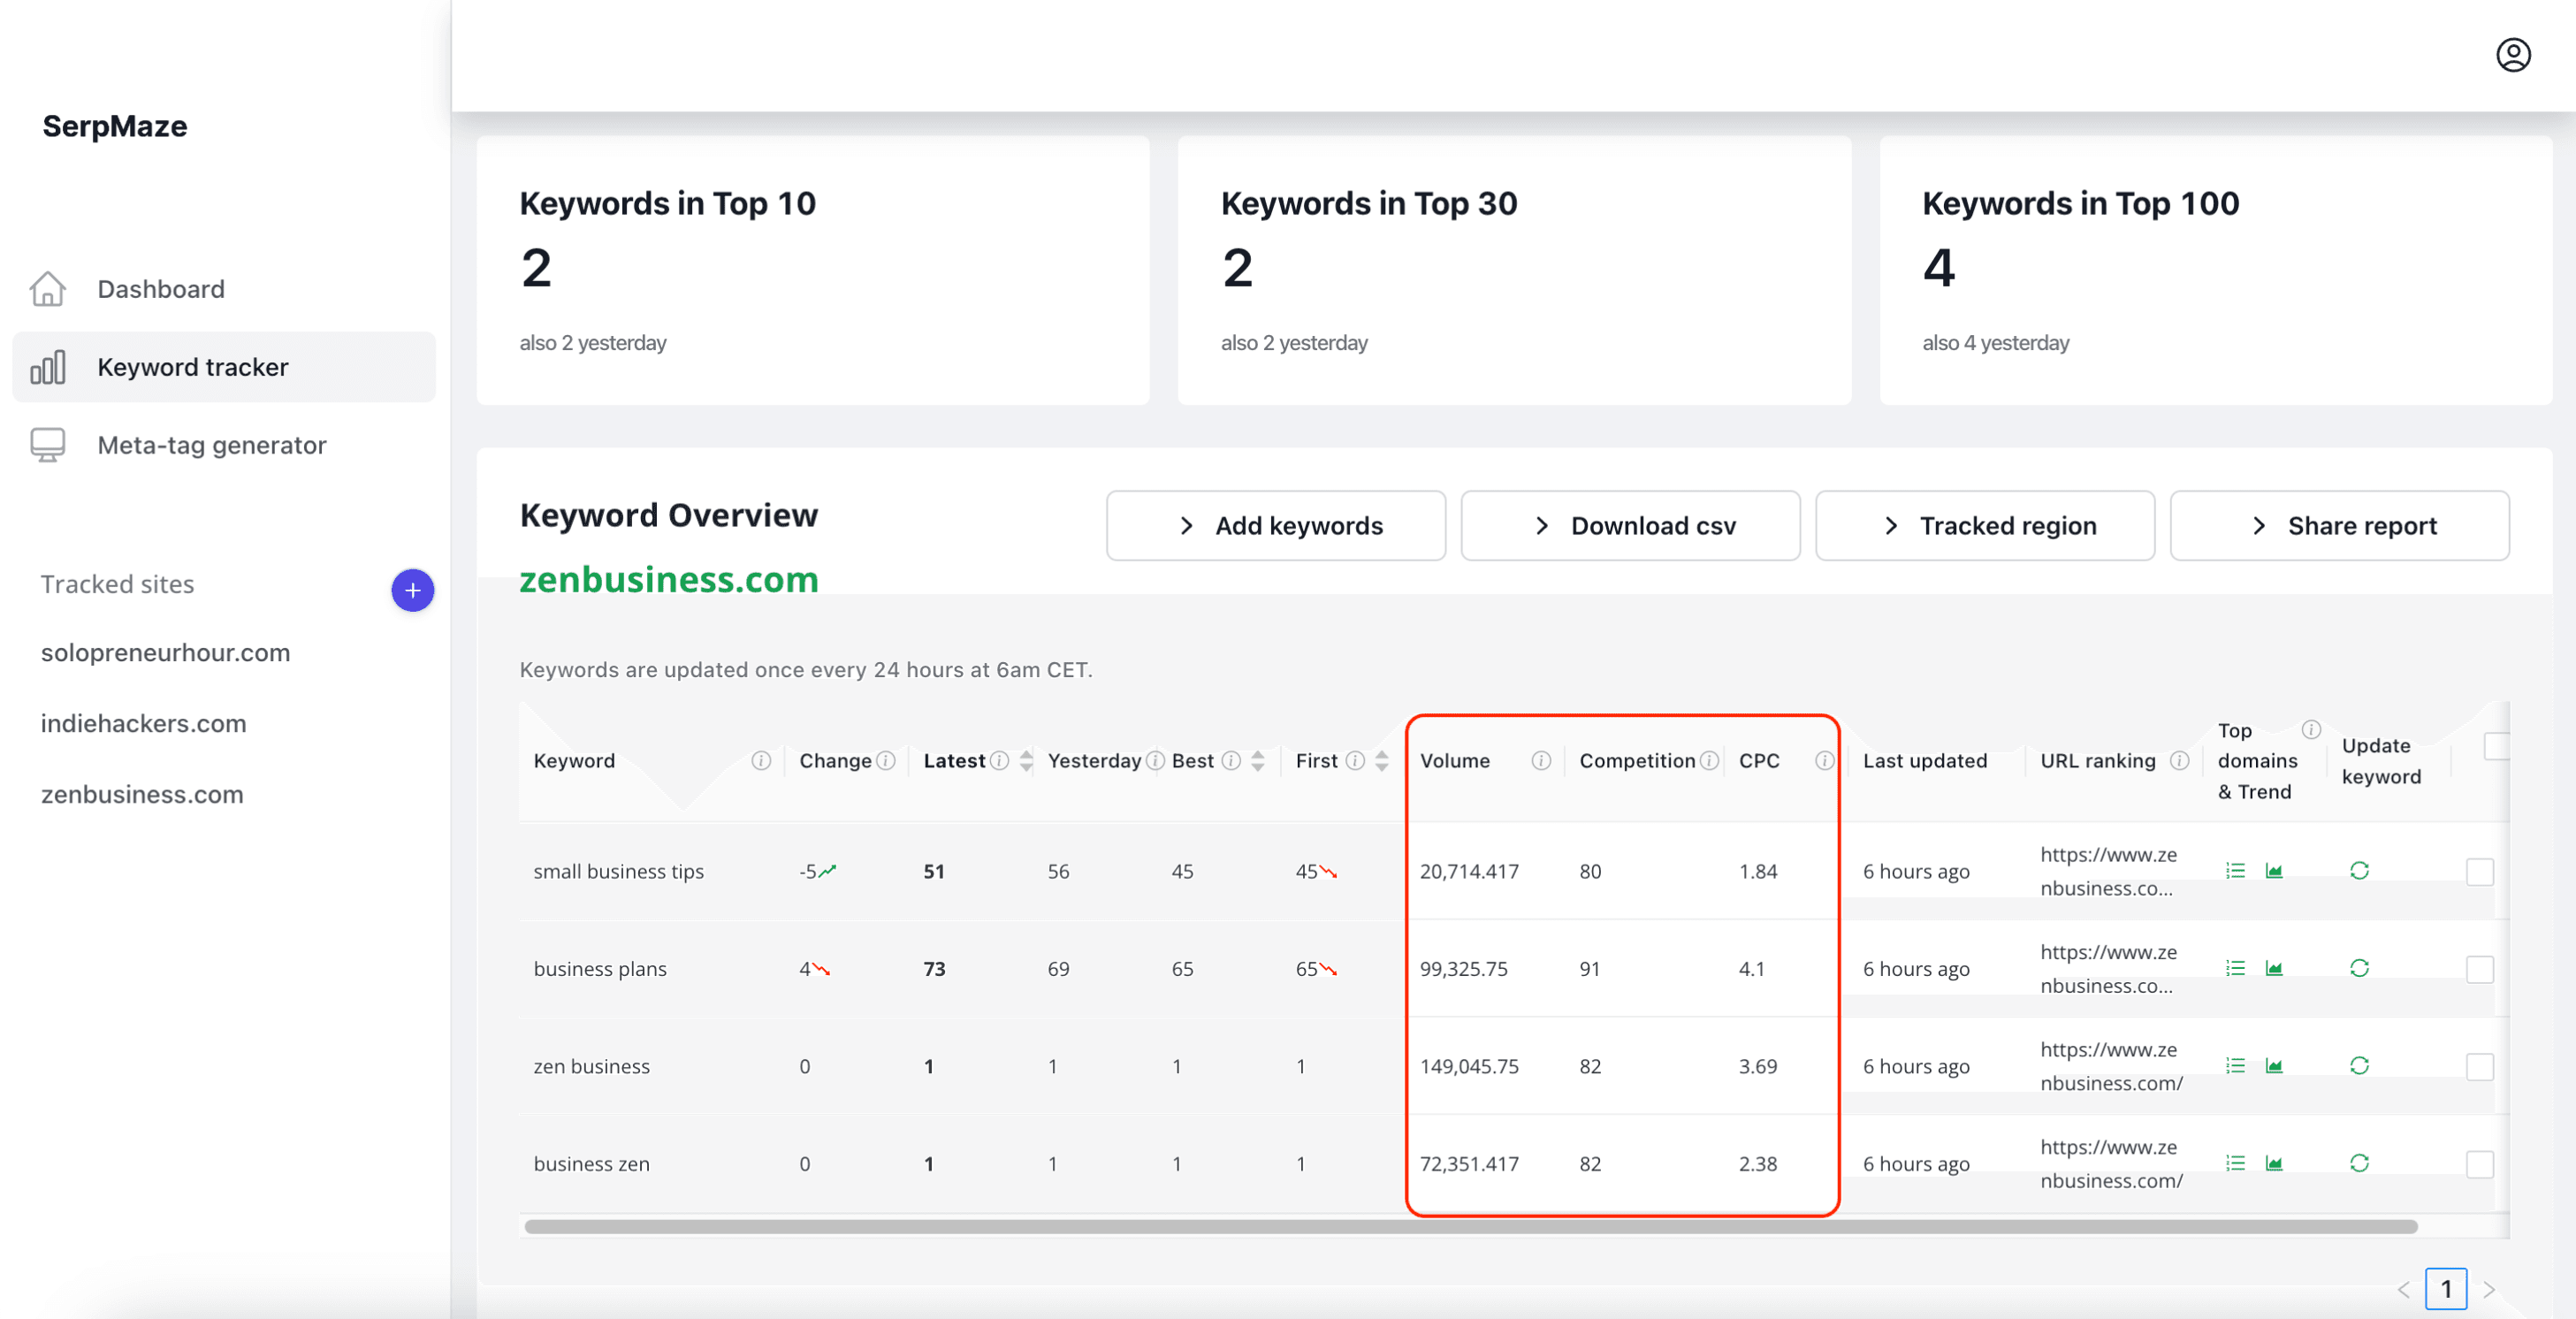Click info icon next to URL ranking
The image size is (2576, 1319).
tap(2179, 761)
